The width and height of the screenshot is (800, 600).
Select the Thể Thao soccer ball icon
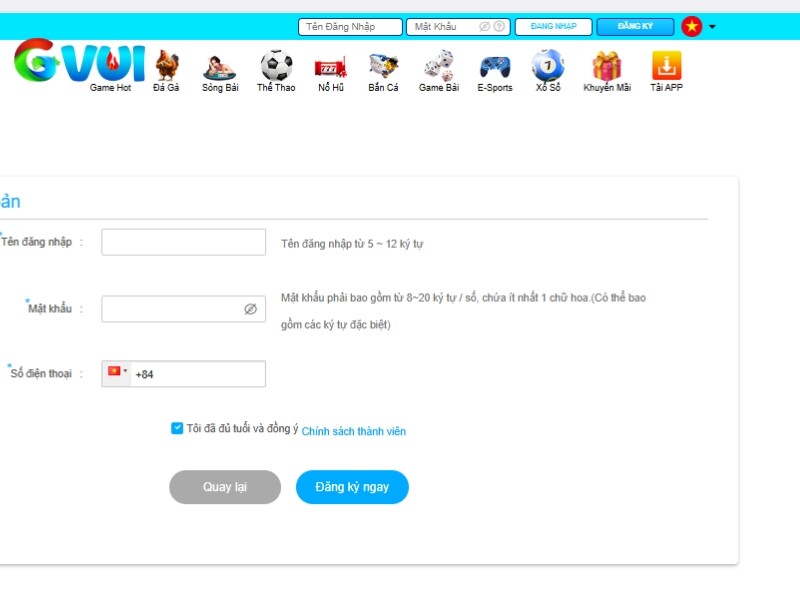[x=276, y=65]
